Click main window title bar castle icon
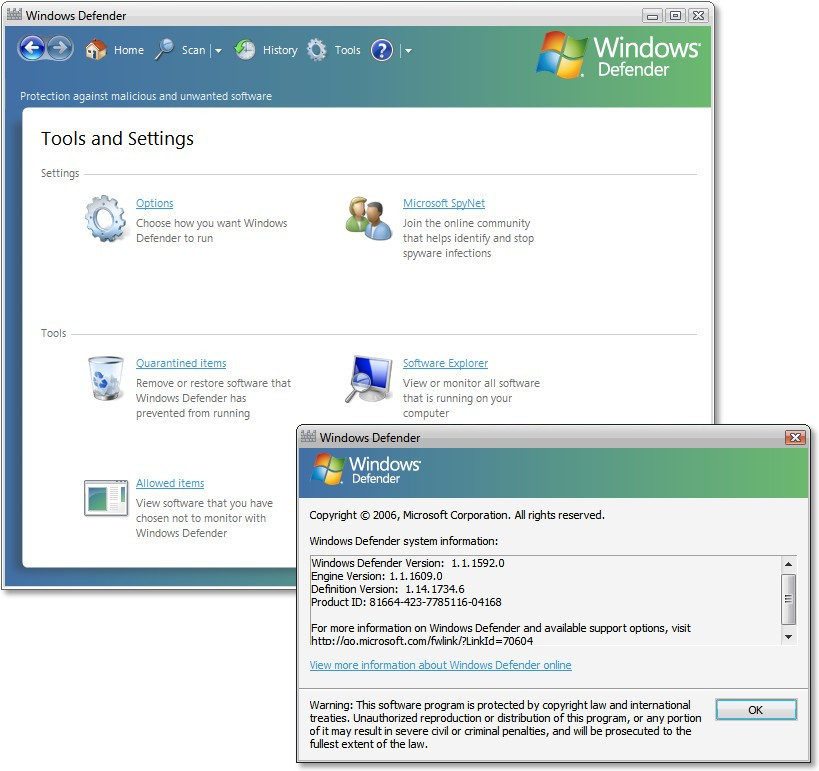Screen dimensions: 819x771 (14, 15)
